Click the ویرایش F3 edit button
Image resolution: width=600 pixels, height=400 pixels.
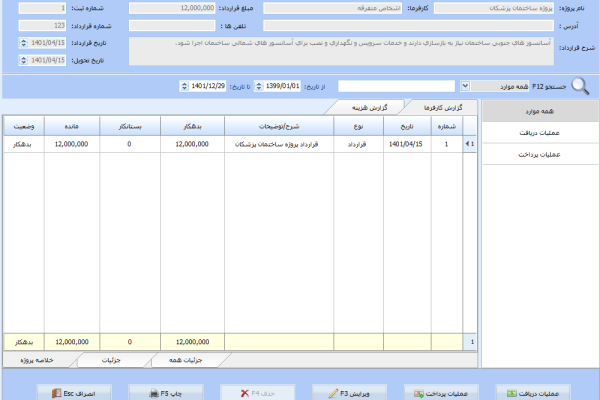click(x=349, y=393)
